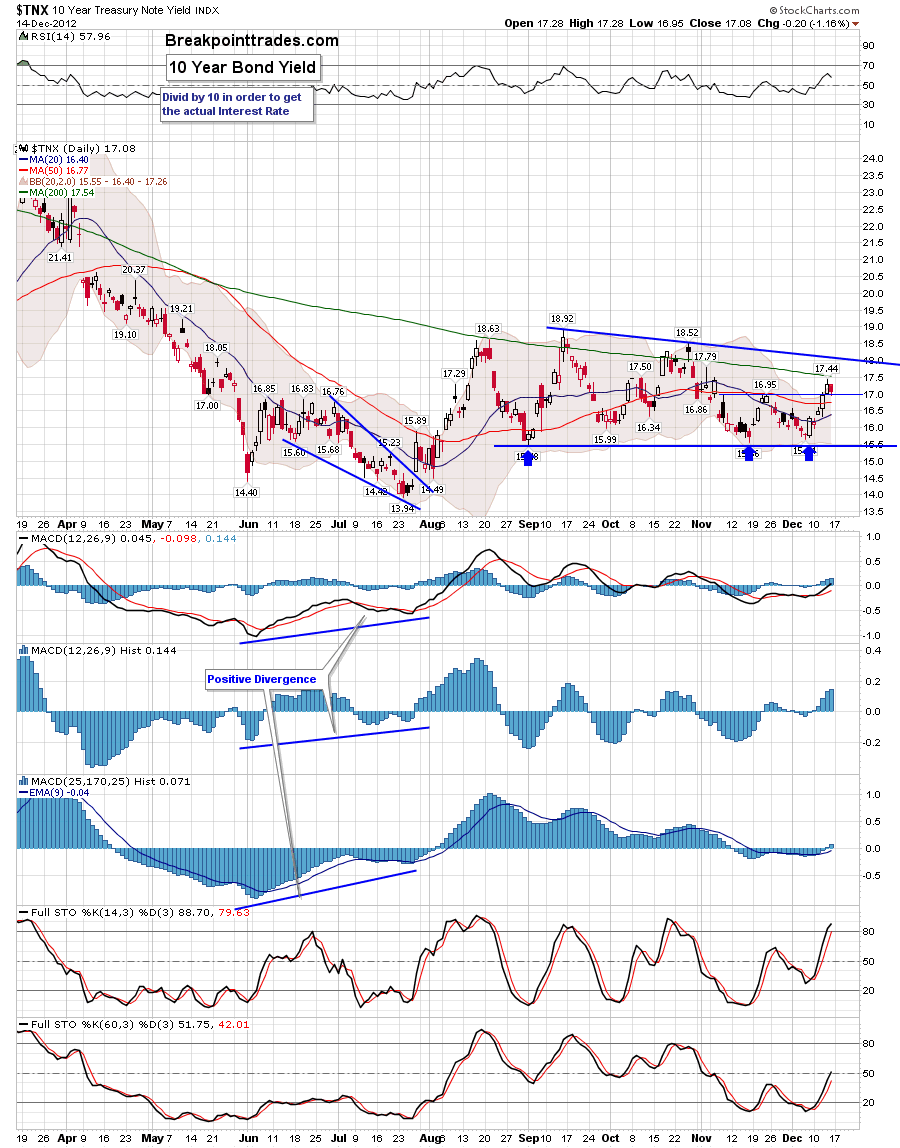Click the 17.79 price annotation
The height and width of the screenshot is (1148, 900).
705,357
